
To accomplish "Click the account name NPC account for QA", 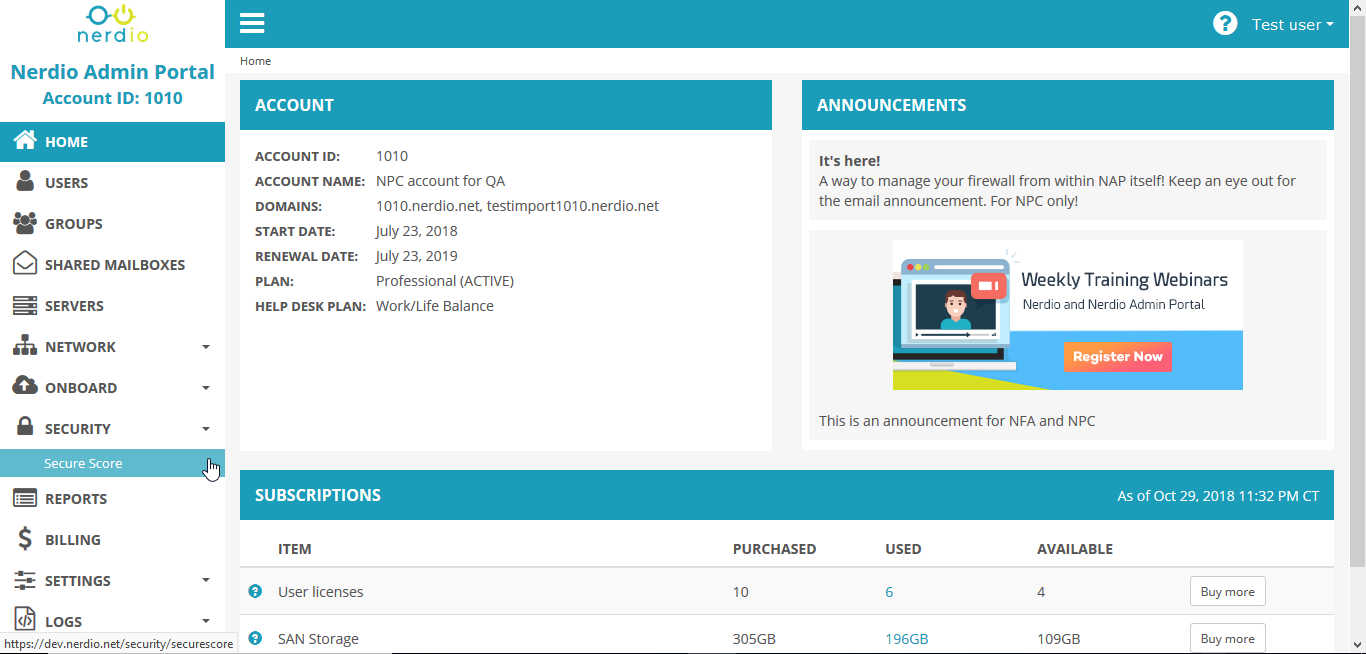I will pos(441,181).
